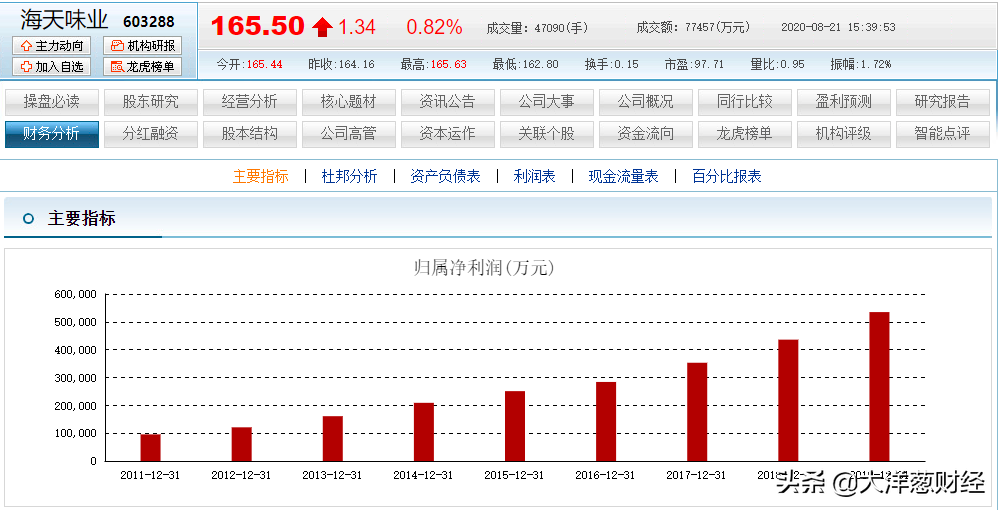Screen dimensions: 1000x510
Task: Select the 核心题材 tab
Action: pos(348,102)
